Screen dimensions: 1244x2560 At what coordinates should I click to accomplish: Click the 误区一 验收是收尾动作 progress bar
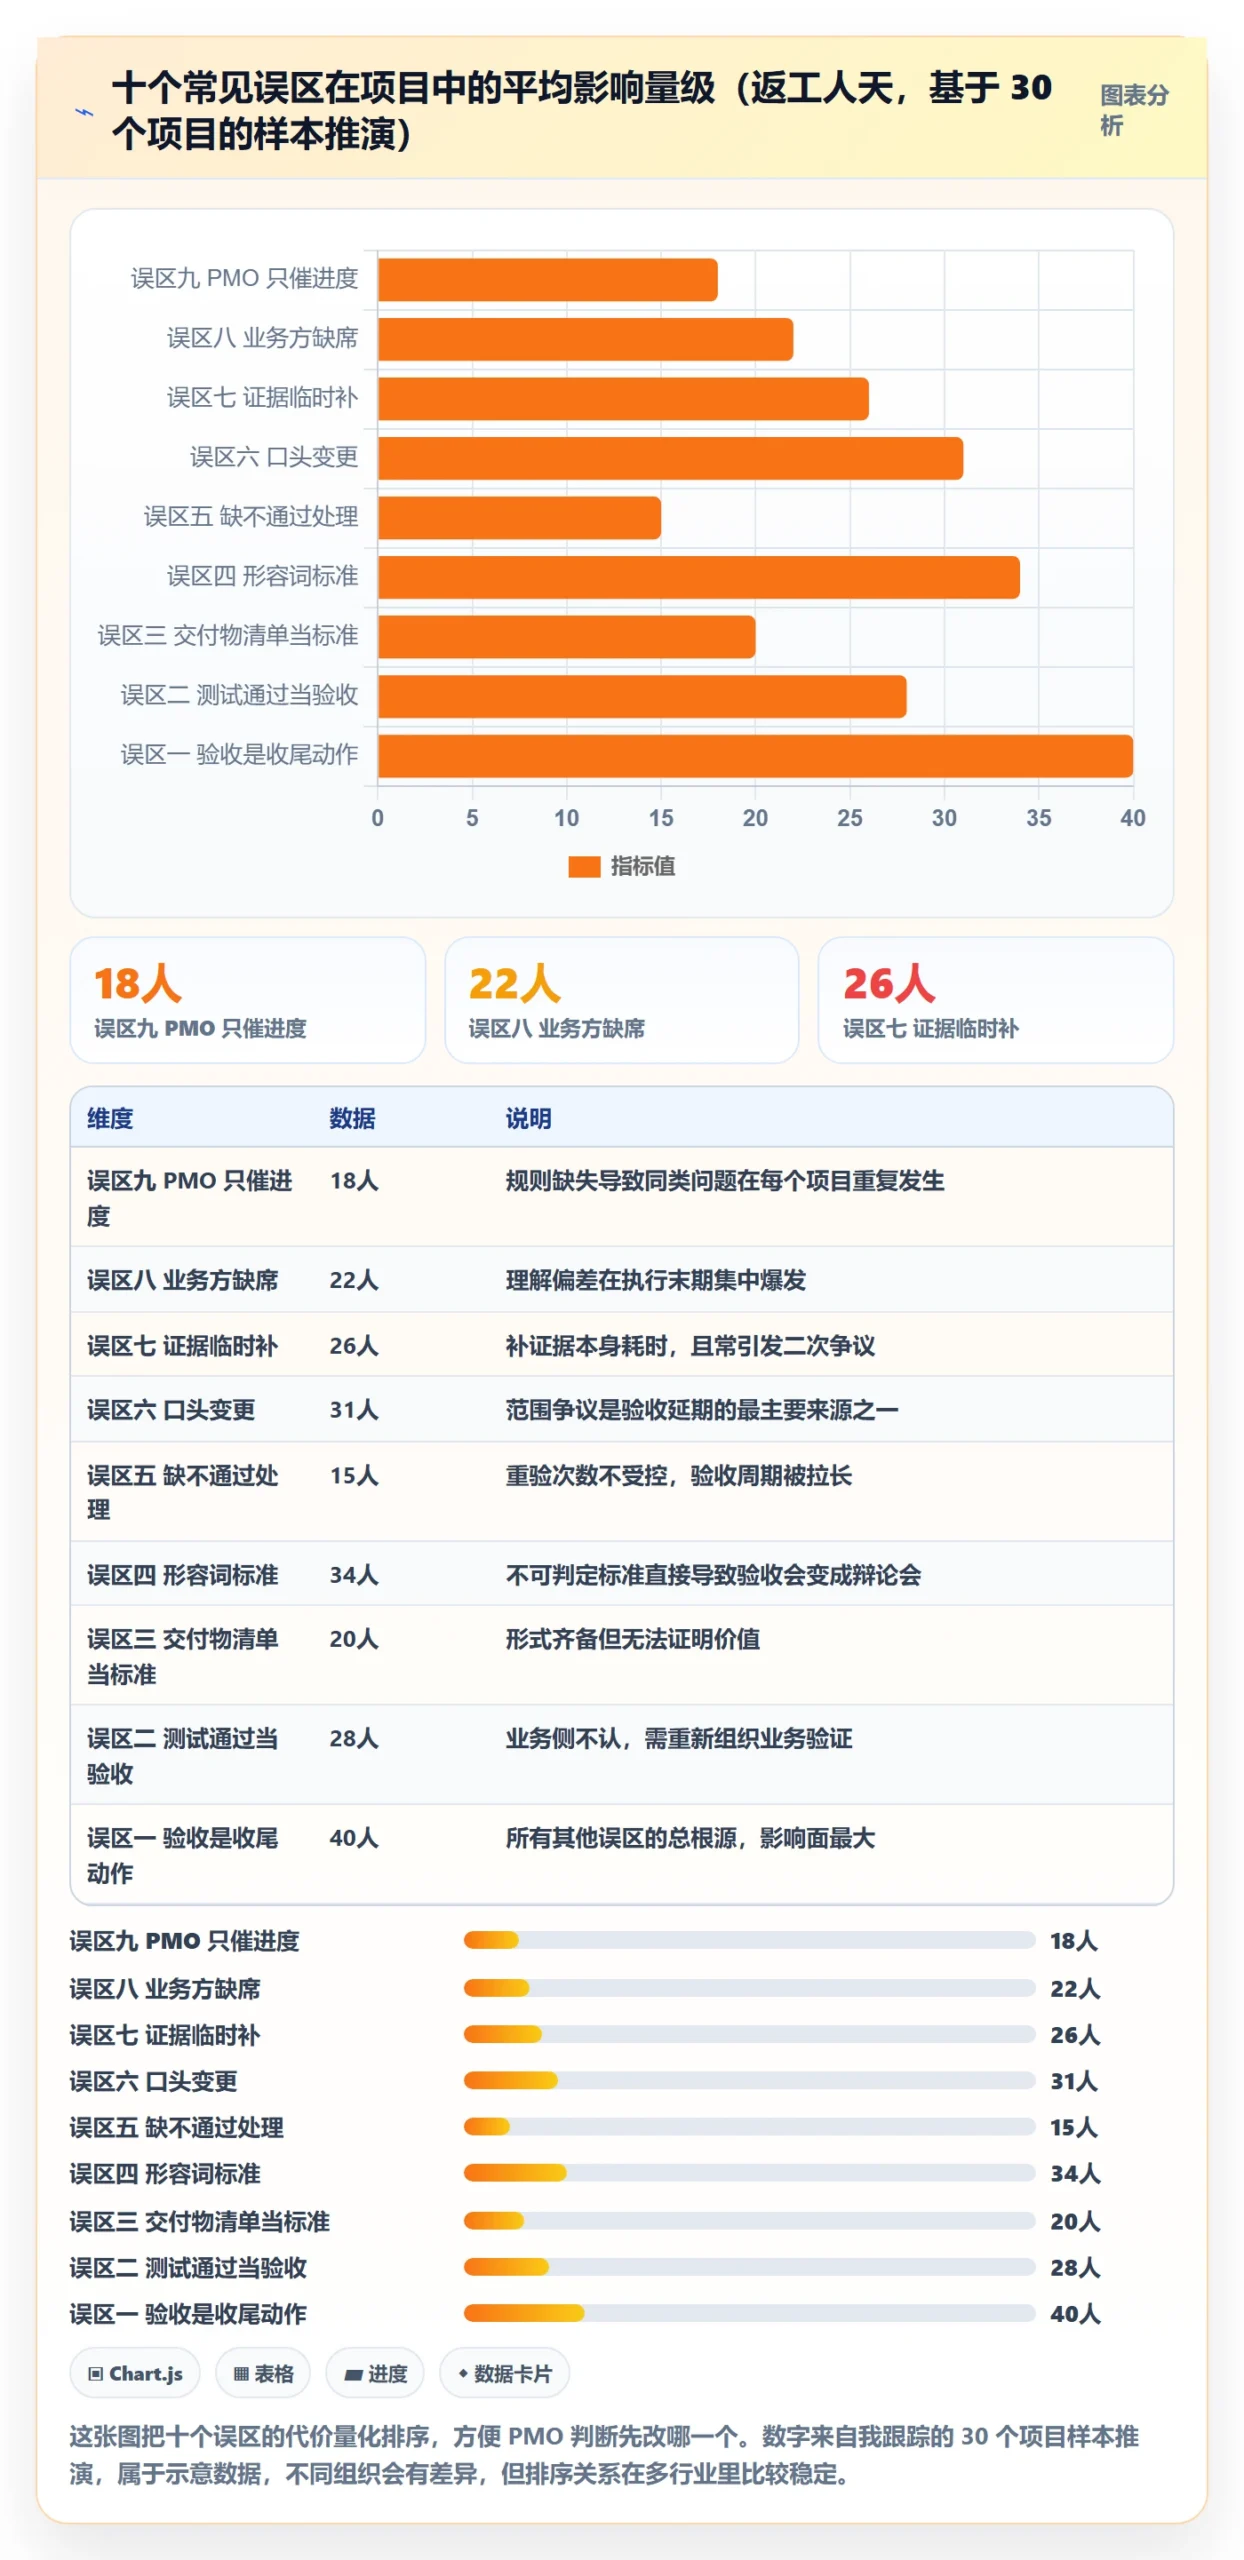coord(749,2312)
